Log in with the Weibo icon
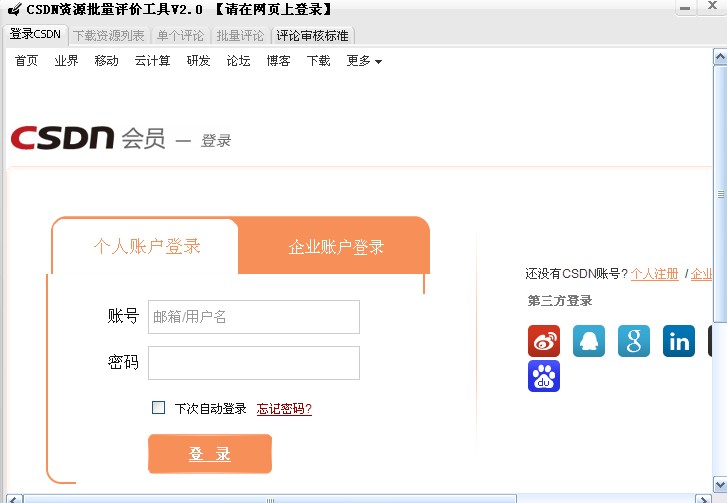Image resolution: width=727 pixels, height=503 pixels. point(544,341)
